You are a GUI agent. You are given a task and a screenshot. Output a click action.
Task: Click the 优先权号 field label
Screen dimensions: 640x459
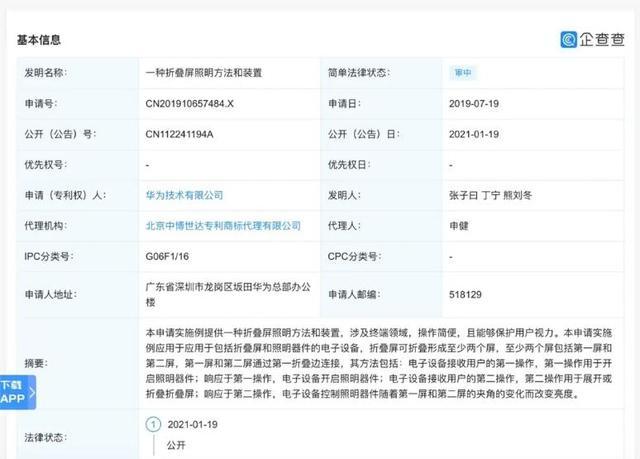point(46,165)
